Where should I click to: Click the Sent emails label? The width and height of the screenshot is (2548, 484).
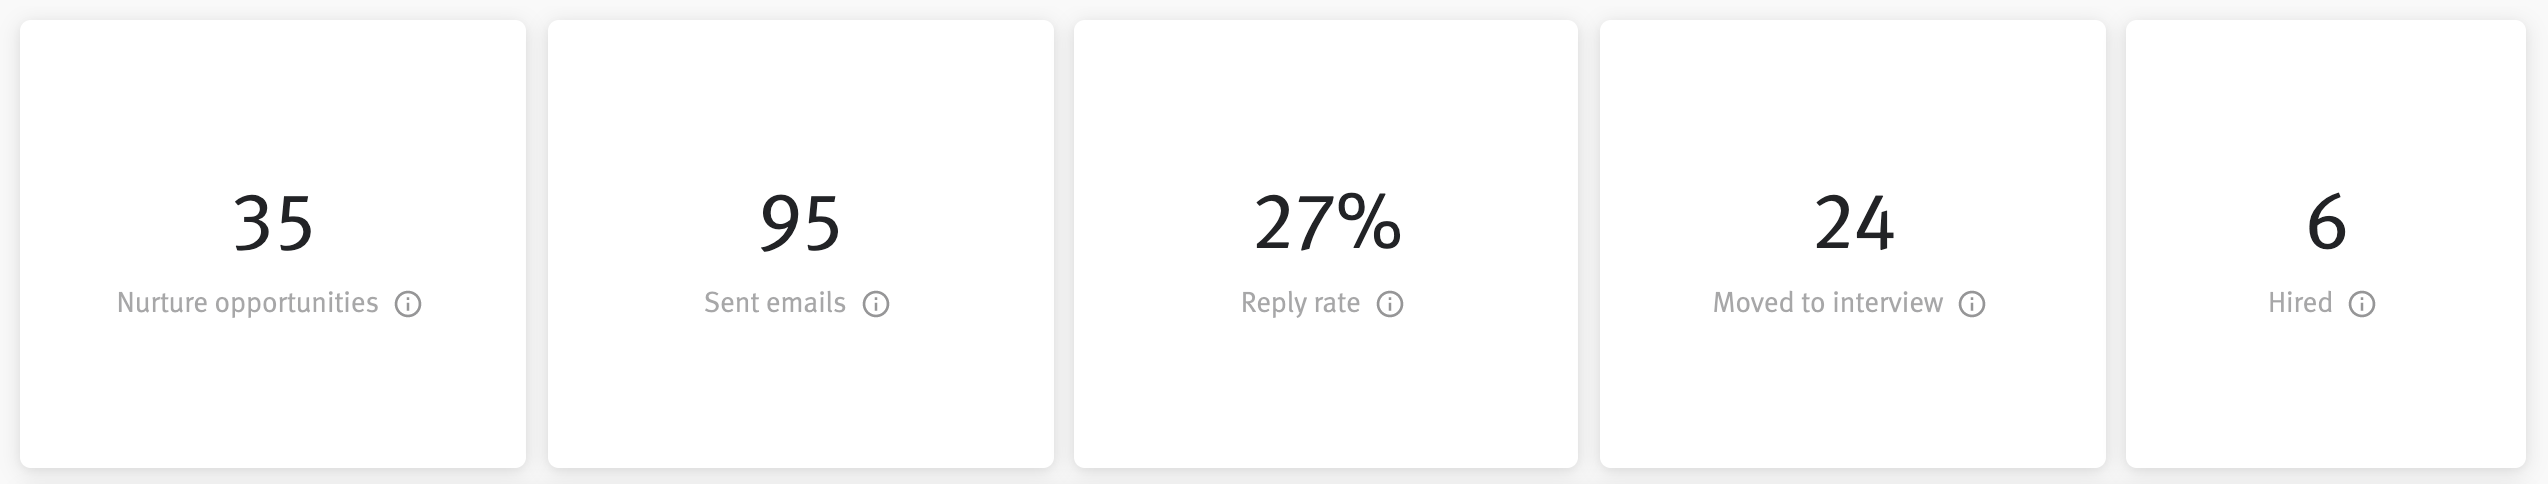click(775, 303)
